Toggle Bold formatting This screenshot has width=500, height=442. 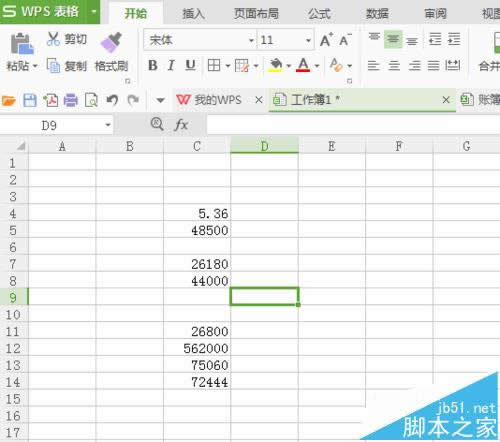coord(153,65)
